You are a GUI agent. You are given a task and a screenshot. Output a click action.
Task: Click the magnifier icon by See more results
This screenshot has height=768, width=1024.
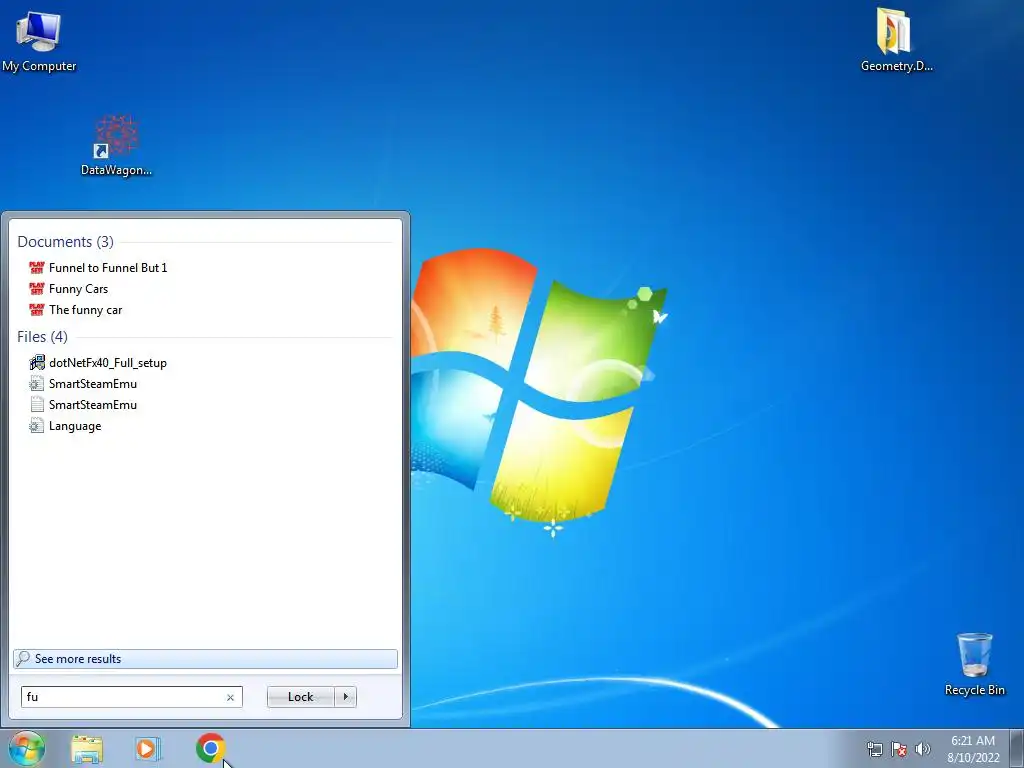pos(23,658)
